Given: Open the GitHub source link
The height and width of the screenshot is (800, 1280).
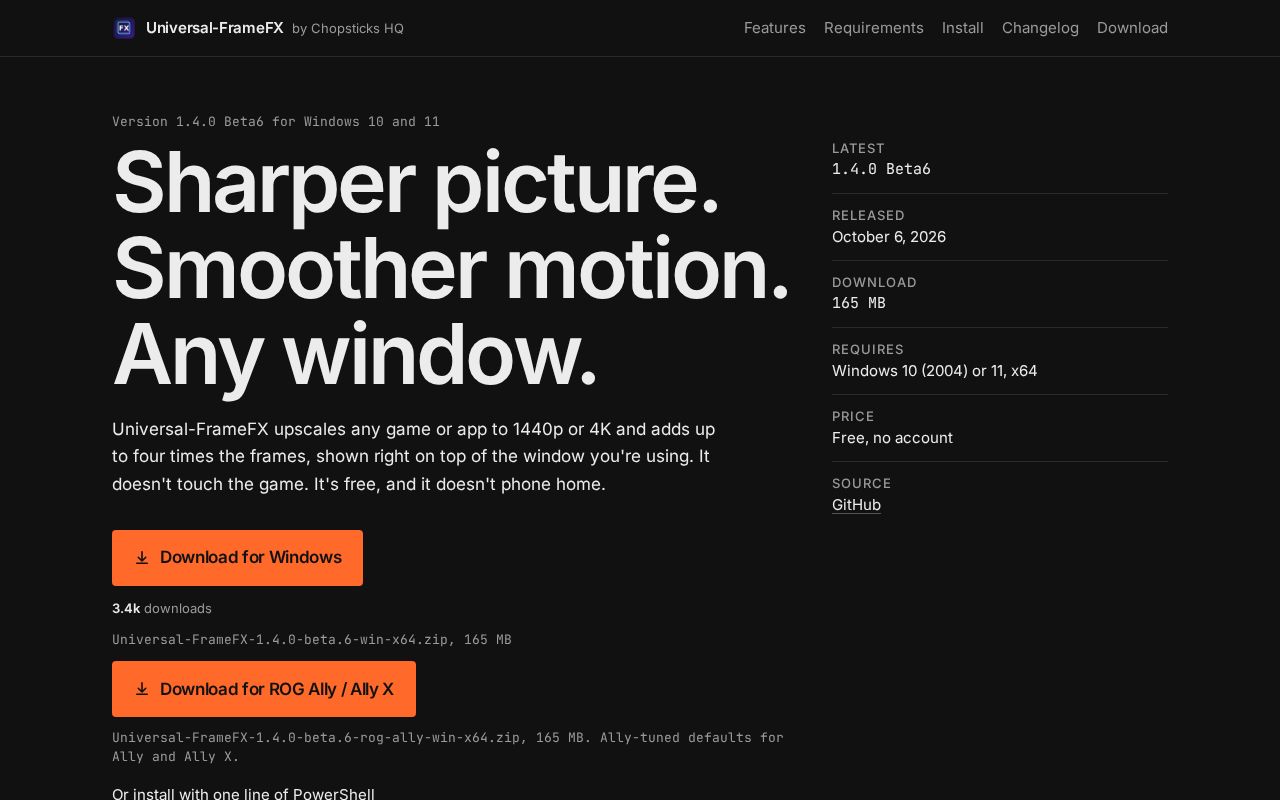Looking at the screenshot, I should coord(856,505).
